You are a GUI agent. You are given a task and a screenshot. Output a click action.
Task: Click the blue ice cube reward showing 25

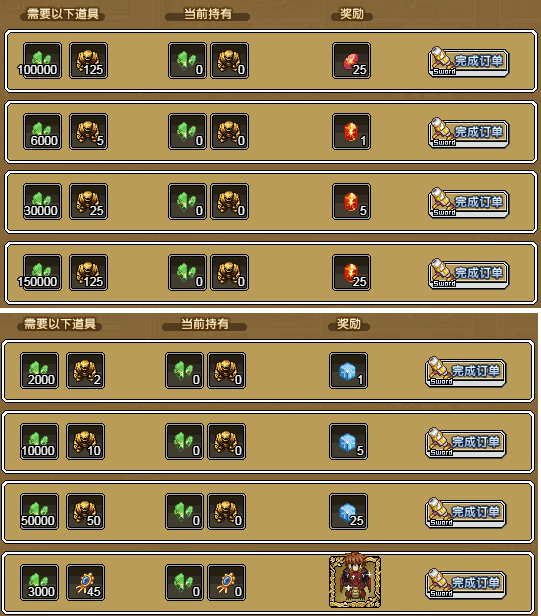tap(348, 512)
